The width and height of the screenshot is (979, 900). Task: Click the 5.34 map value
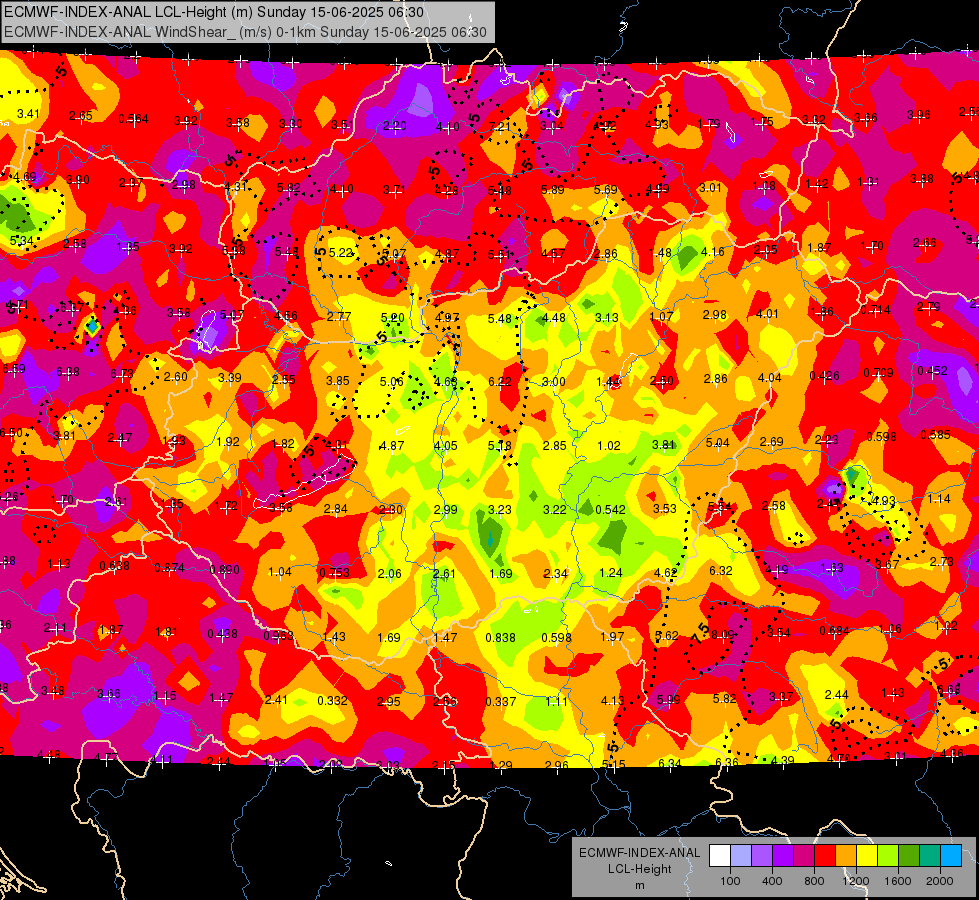coord(21,240)
